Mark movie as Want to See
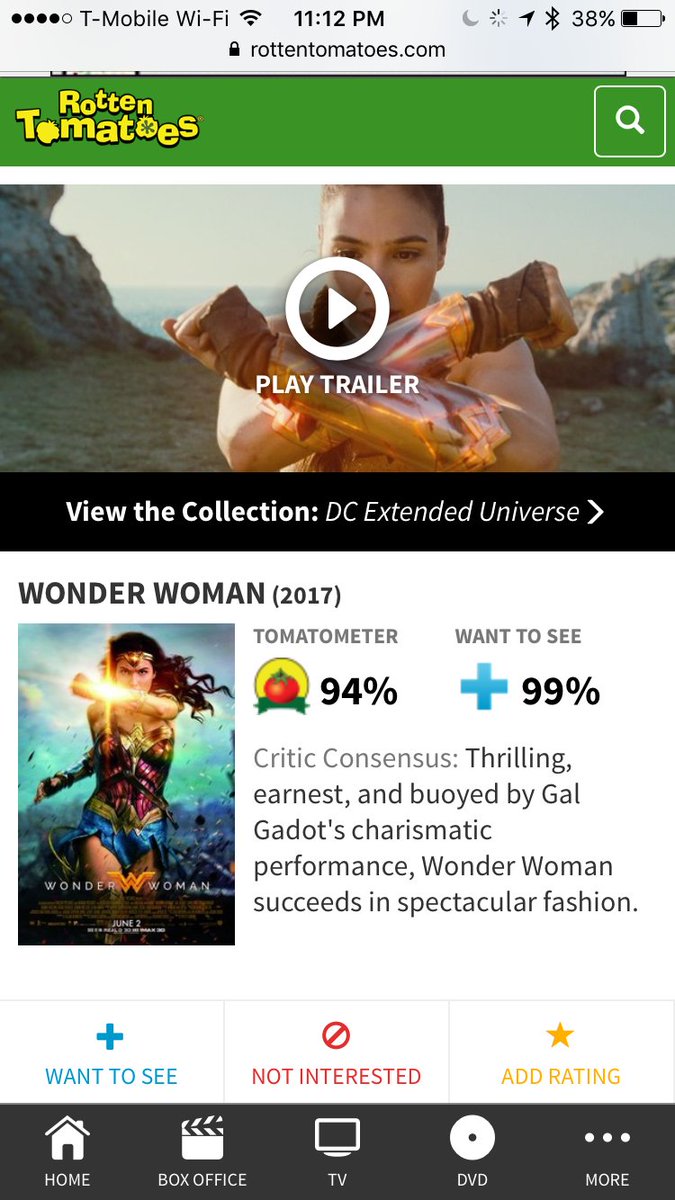The width and height of the screenshot is (675, 1200). coord(111,1053)
